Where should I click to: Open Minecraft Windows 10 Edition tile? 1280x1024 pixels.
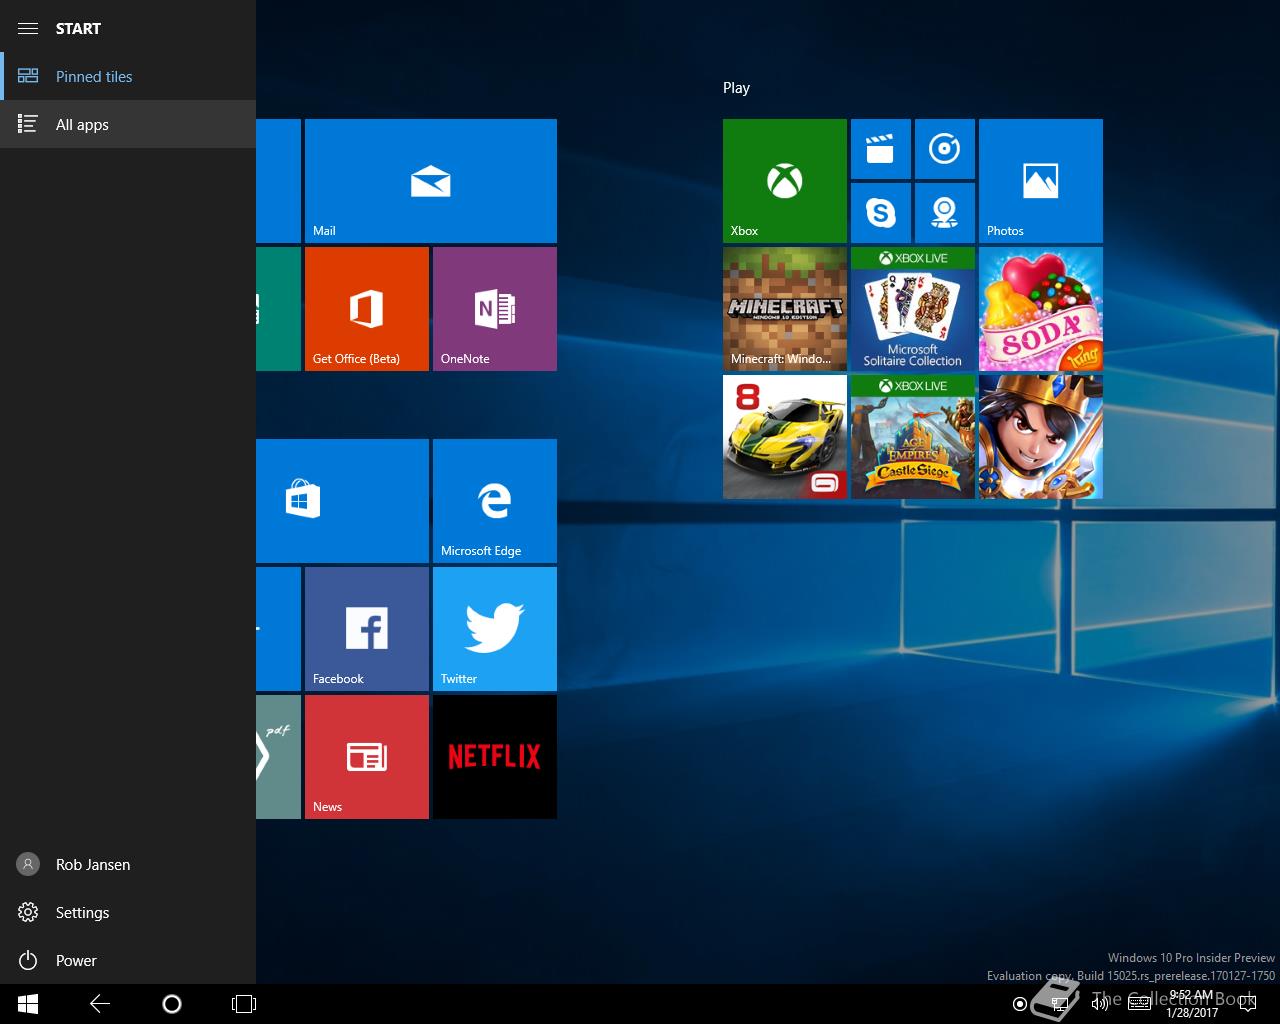tap(784, 309)
